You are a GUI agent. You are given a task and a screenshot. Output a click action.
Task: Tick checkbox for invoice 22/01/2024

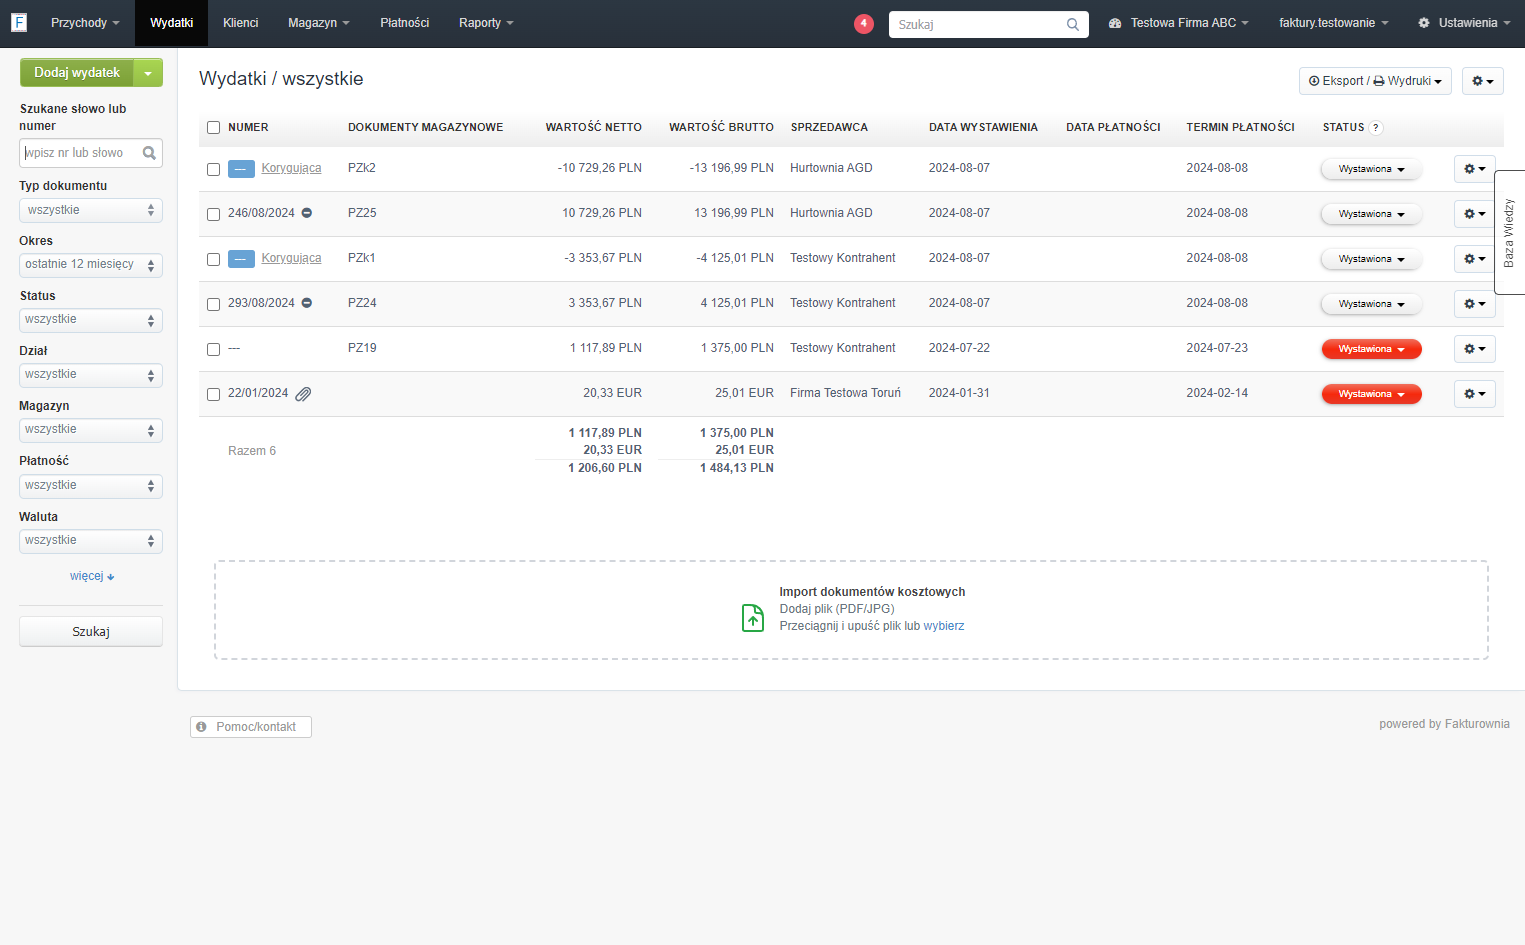213,394
